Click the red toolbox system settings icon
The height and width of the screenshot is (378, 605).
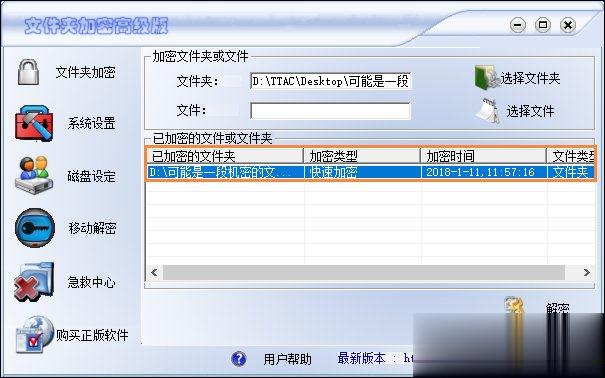(x=34, y=123)
